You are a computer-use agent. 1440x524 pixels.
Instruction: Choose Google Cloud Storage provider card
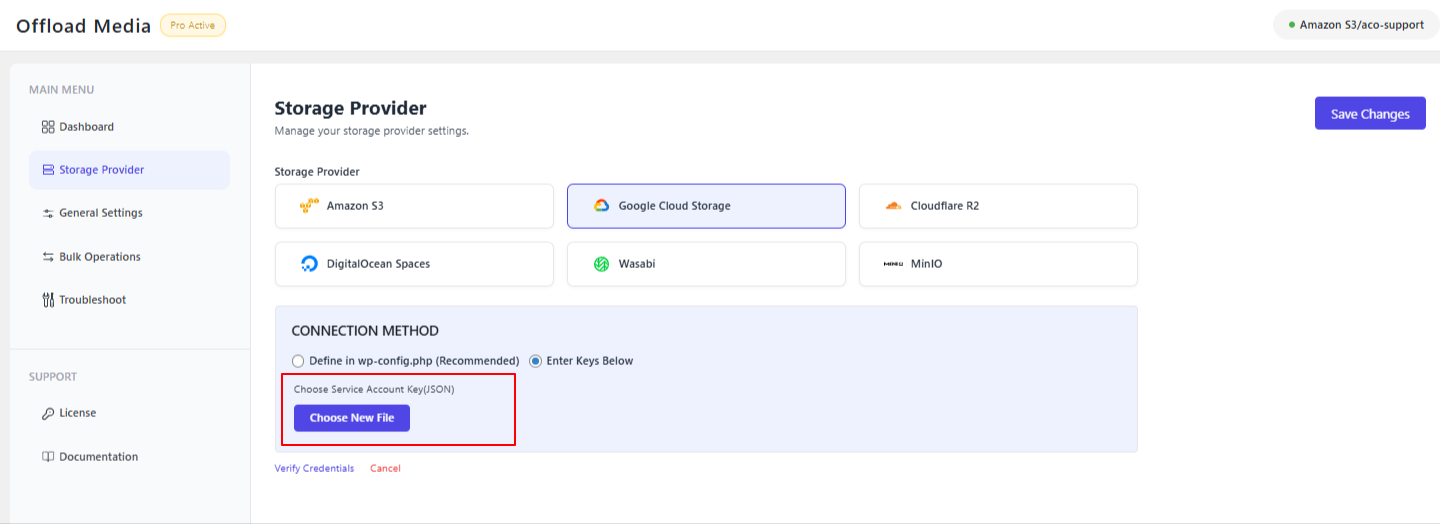point(706,206)
